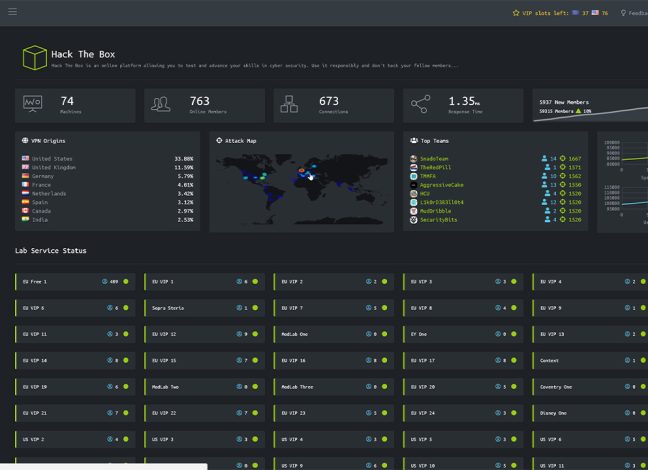Click the '74' Machines count
The image size is (648, 470).
pyautogui.click(x=67, y=101)
